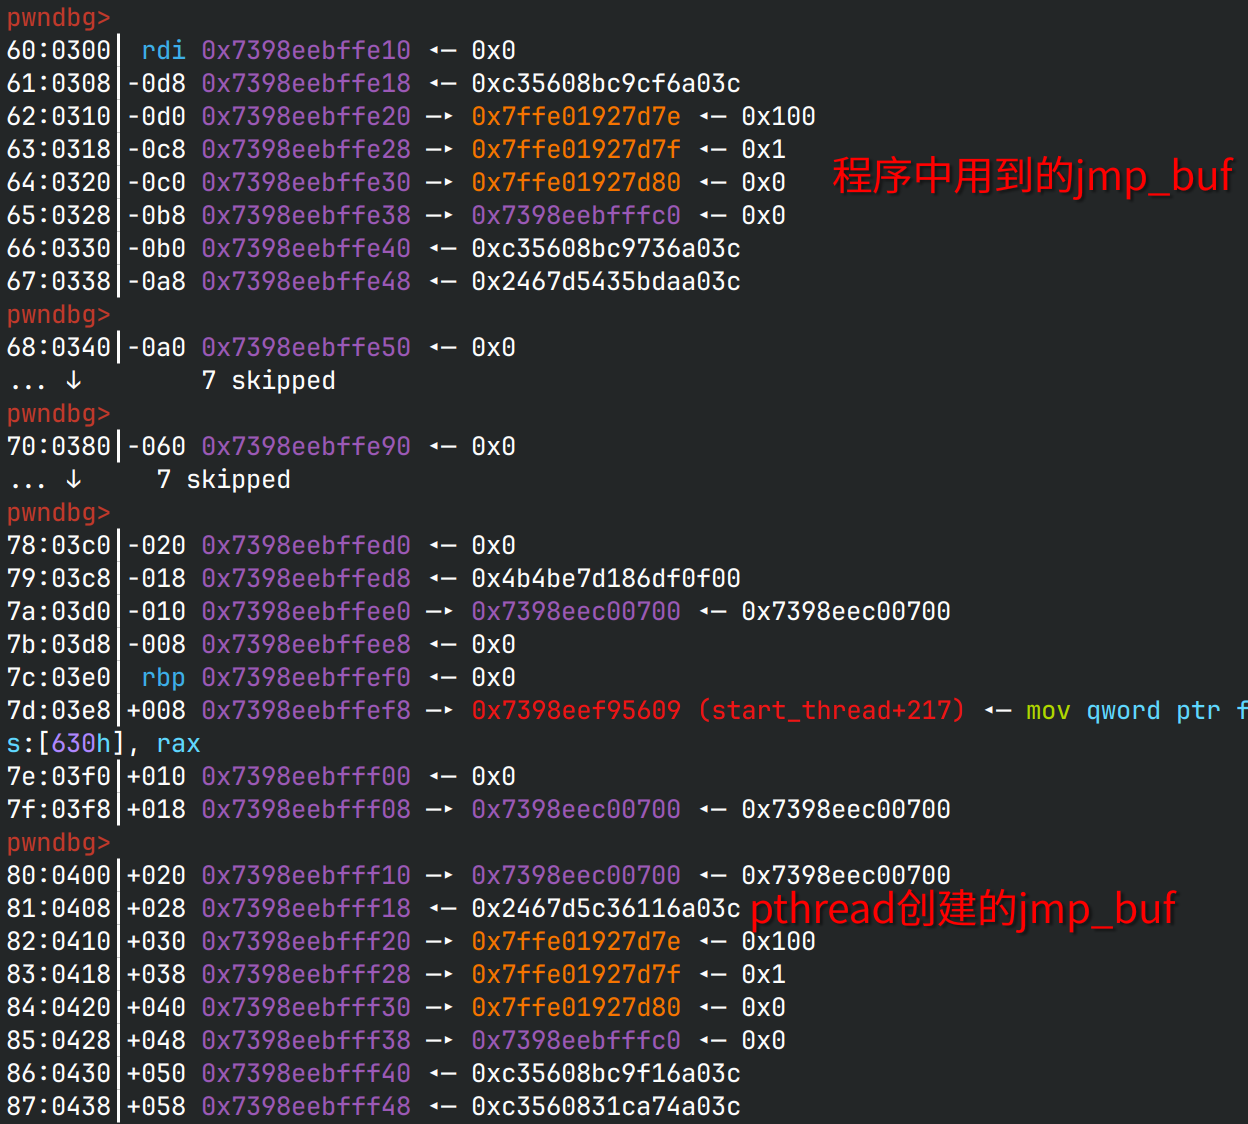Click orange pointer 0x7ffe01927d7e in row 62:0310

[x=575, y=116]
